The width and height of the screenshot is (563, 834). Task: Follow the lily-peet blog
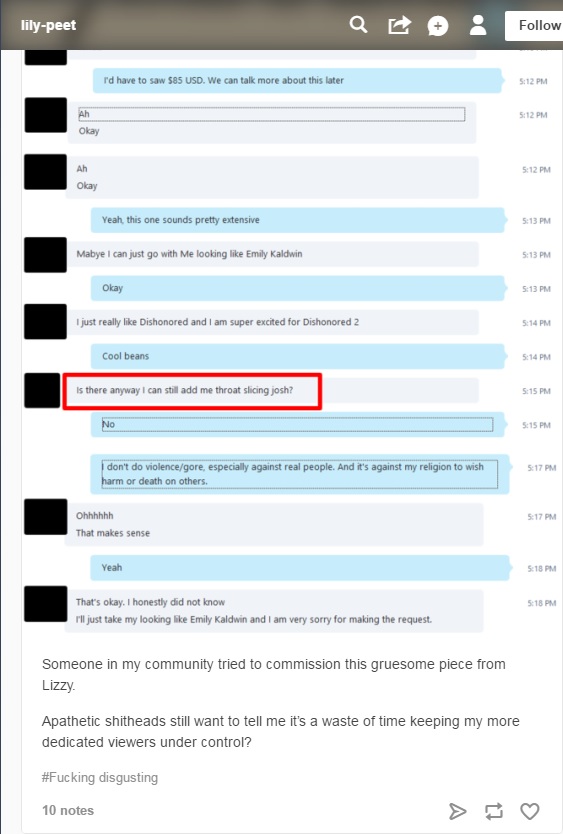[x=534, y=26]
